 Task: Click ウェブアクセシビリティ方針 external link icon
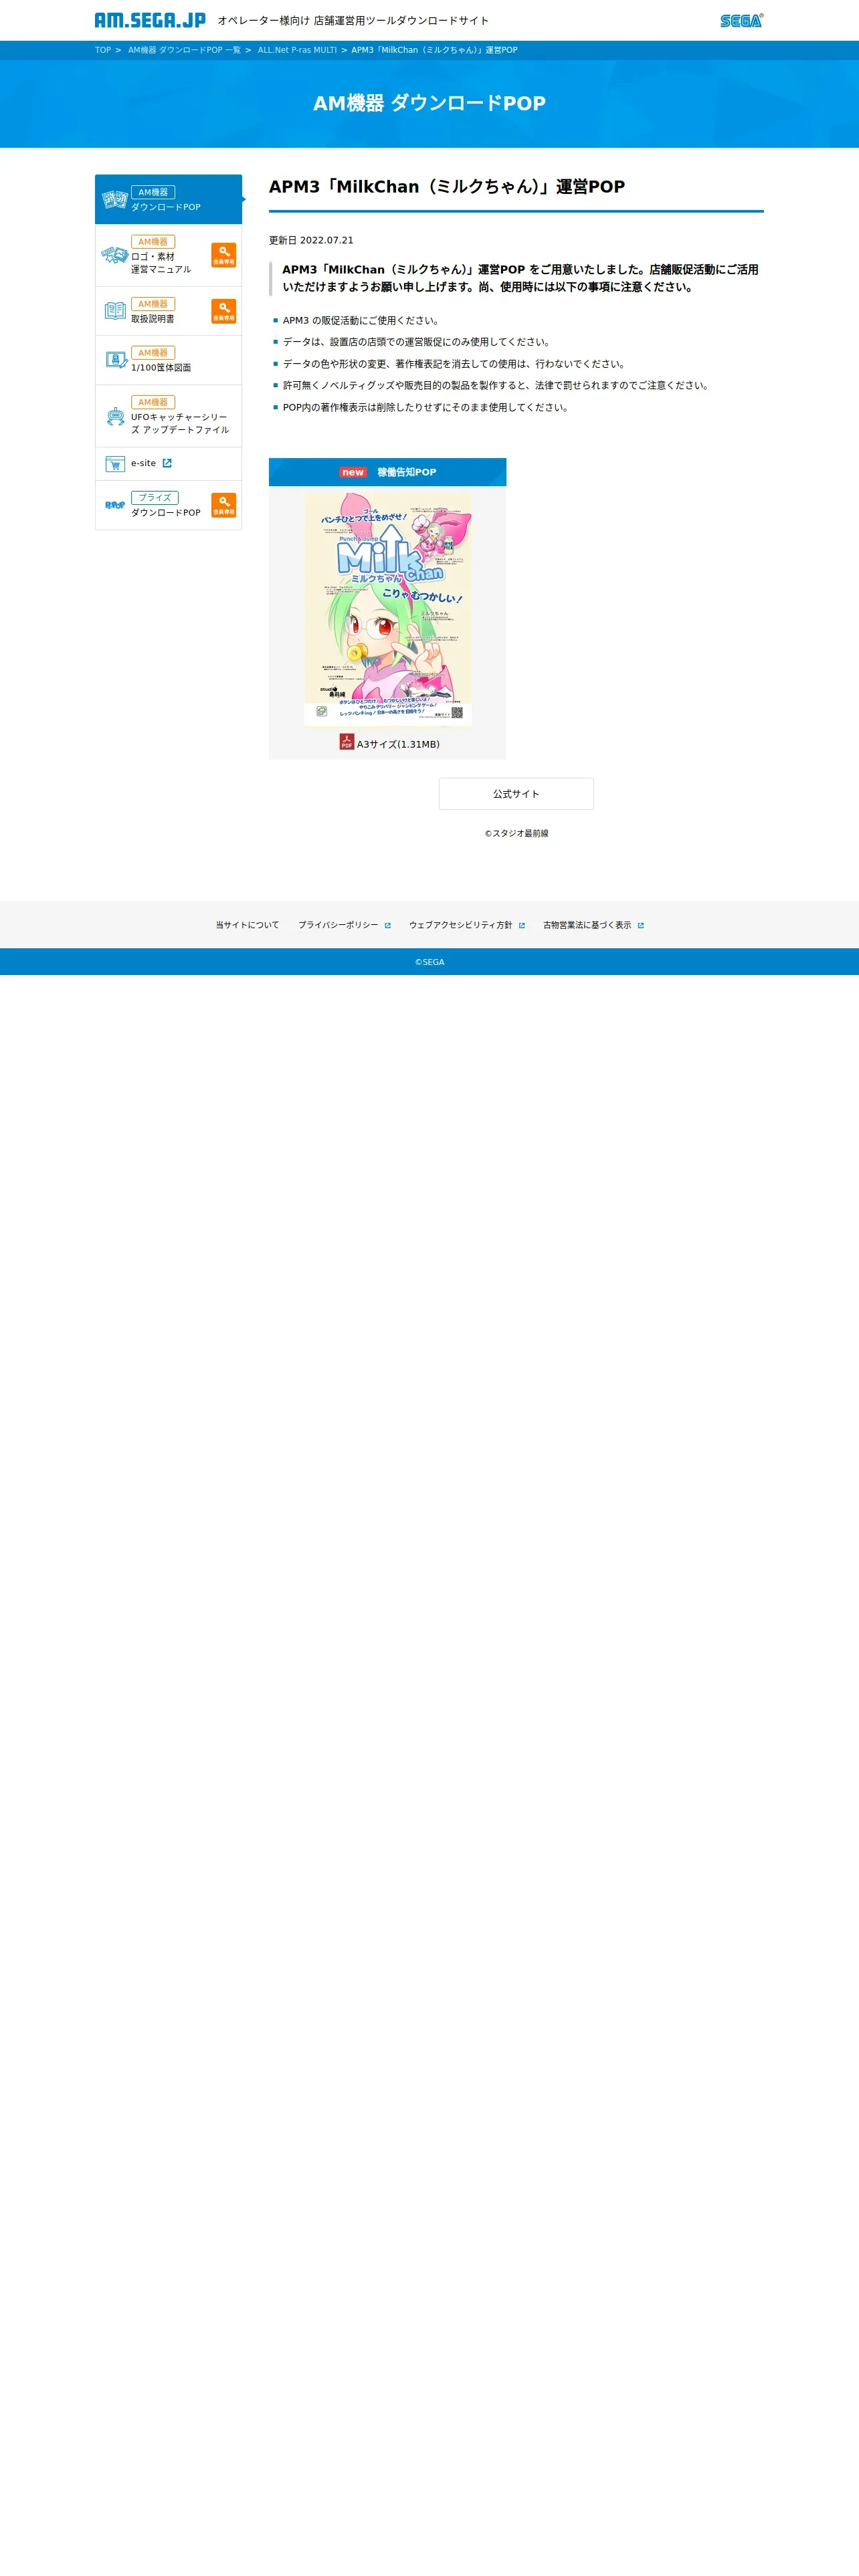[521, 926]
